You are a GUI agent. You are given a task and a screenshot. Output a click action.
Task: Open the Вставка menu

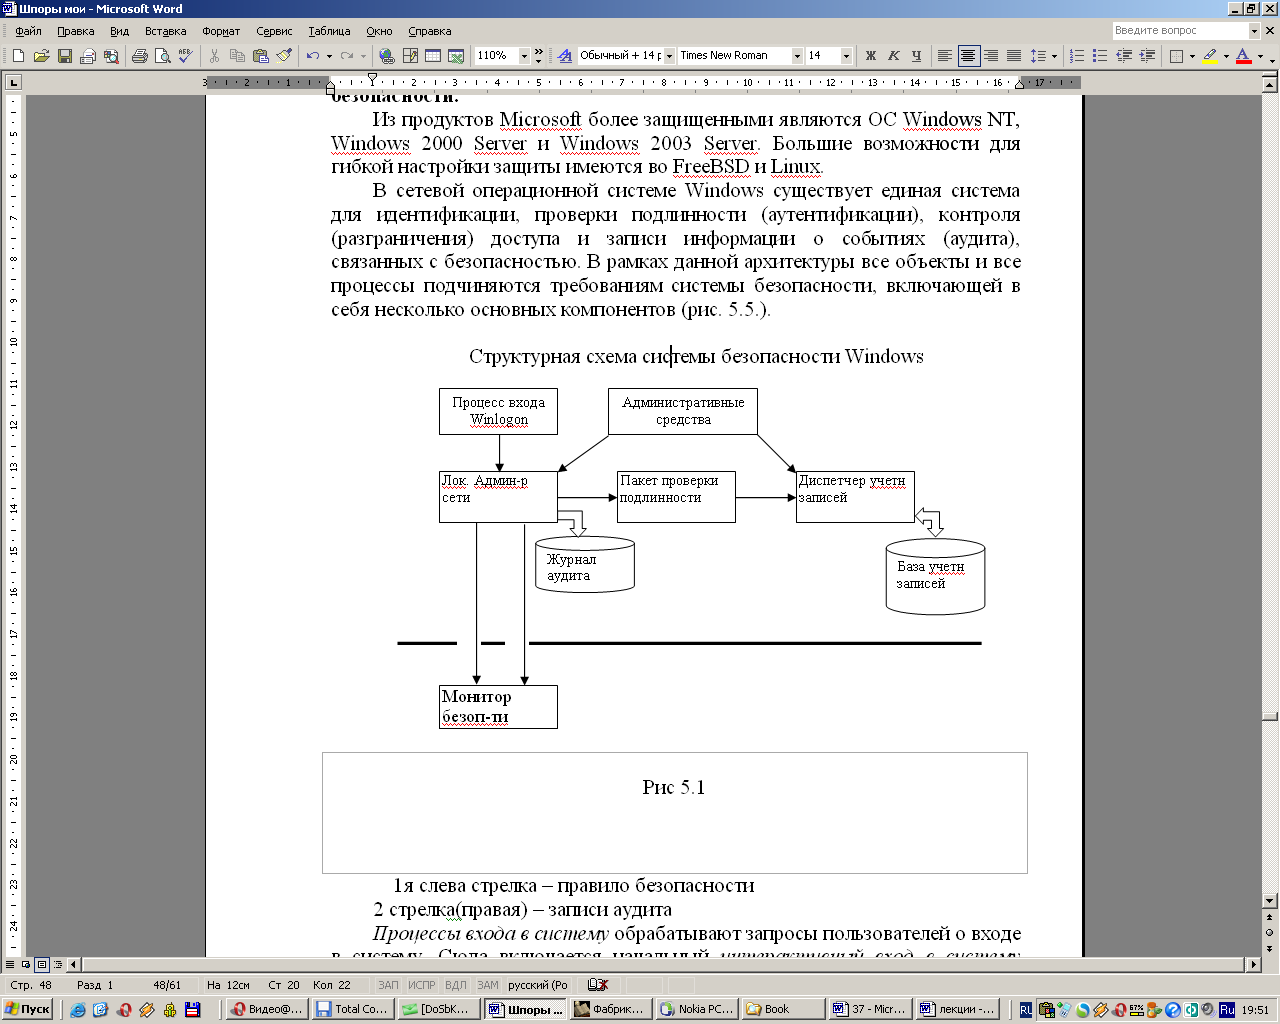click(166, 31)
